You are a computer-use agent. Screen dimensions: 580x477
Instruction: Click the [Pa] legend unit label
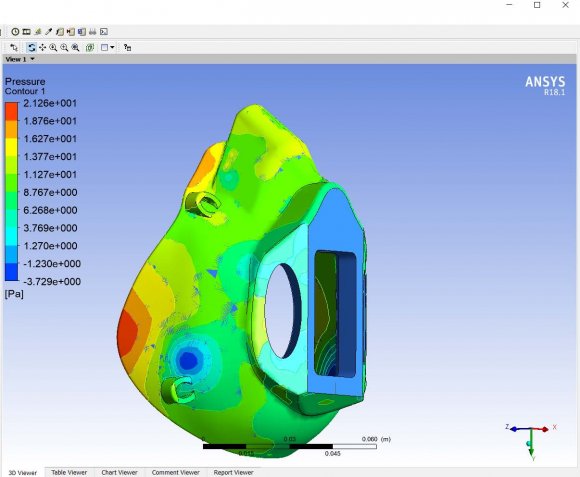[14, 294]
